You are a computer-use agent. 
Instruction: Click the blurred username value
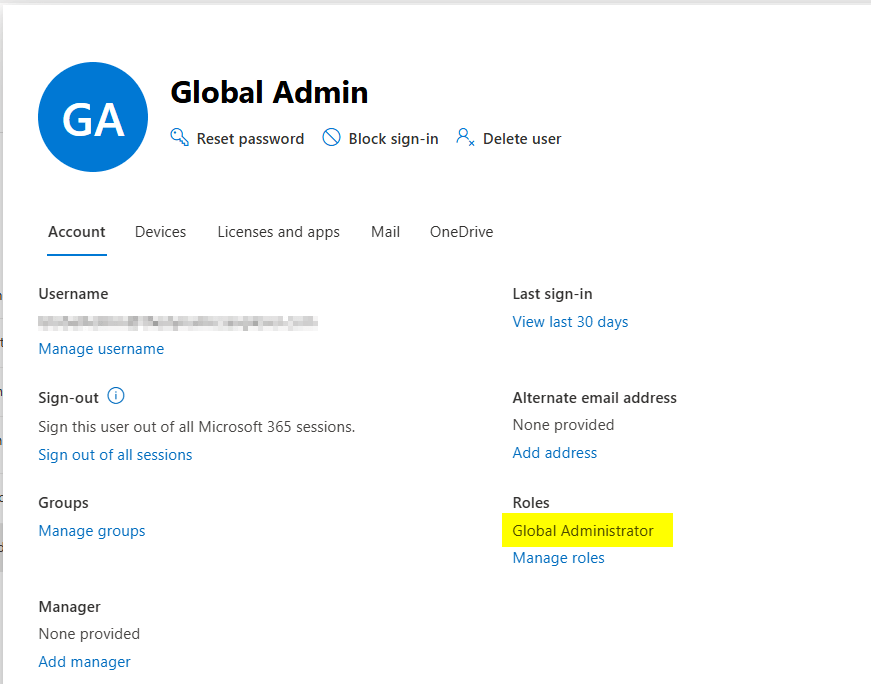pos(178,322)
